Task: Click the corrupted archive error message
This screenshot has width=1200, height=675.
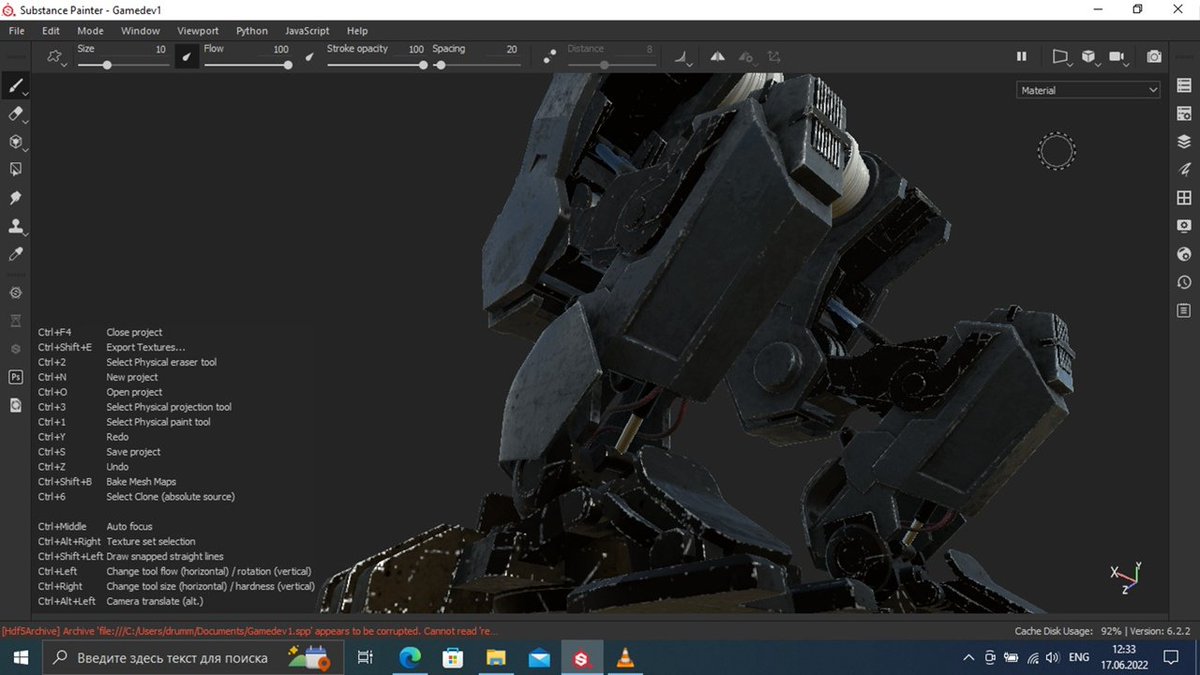Action: [x=250, y=631]
